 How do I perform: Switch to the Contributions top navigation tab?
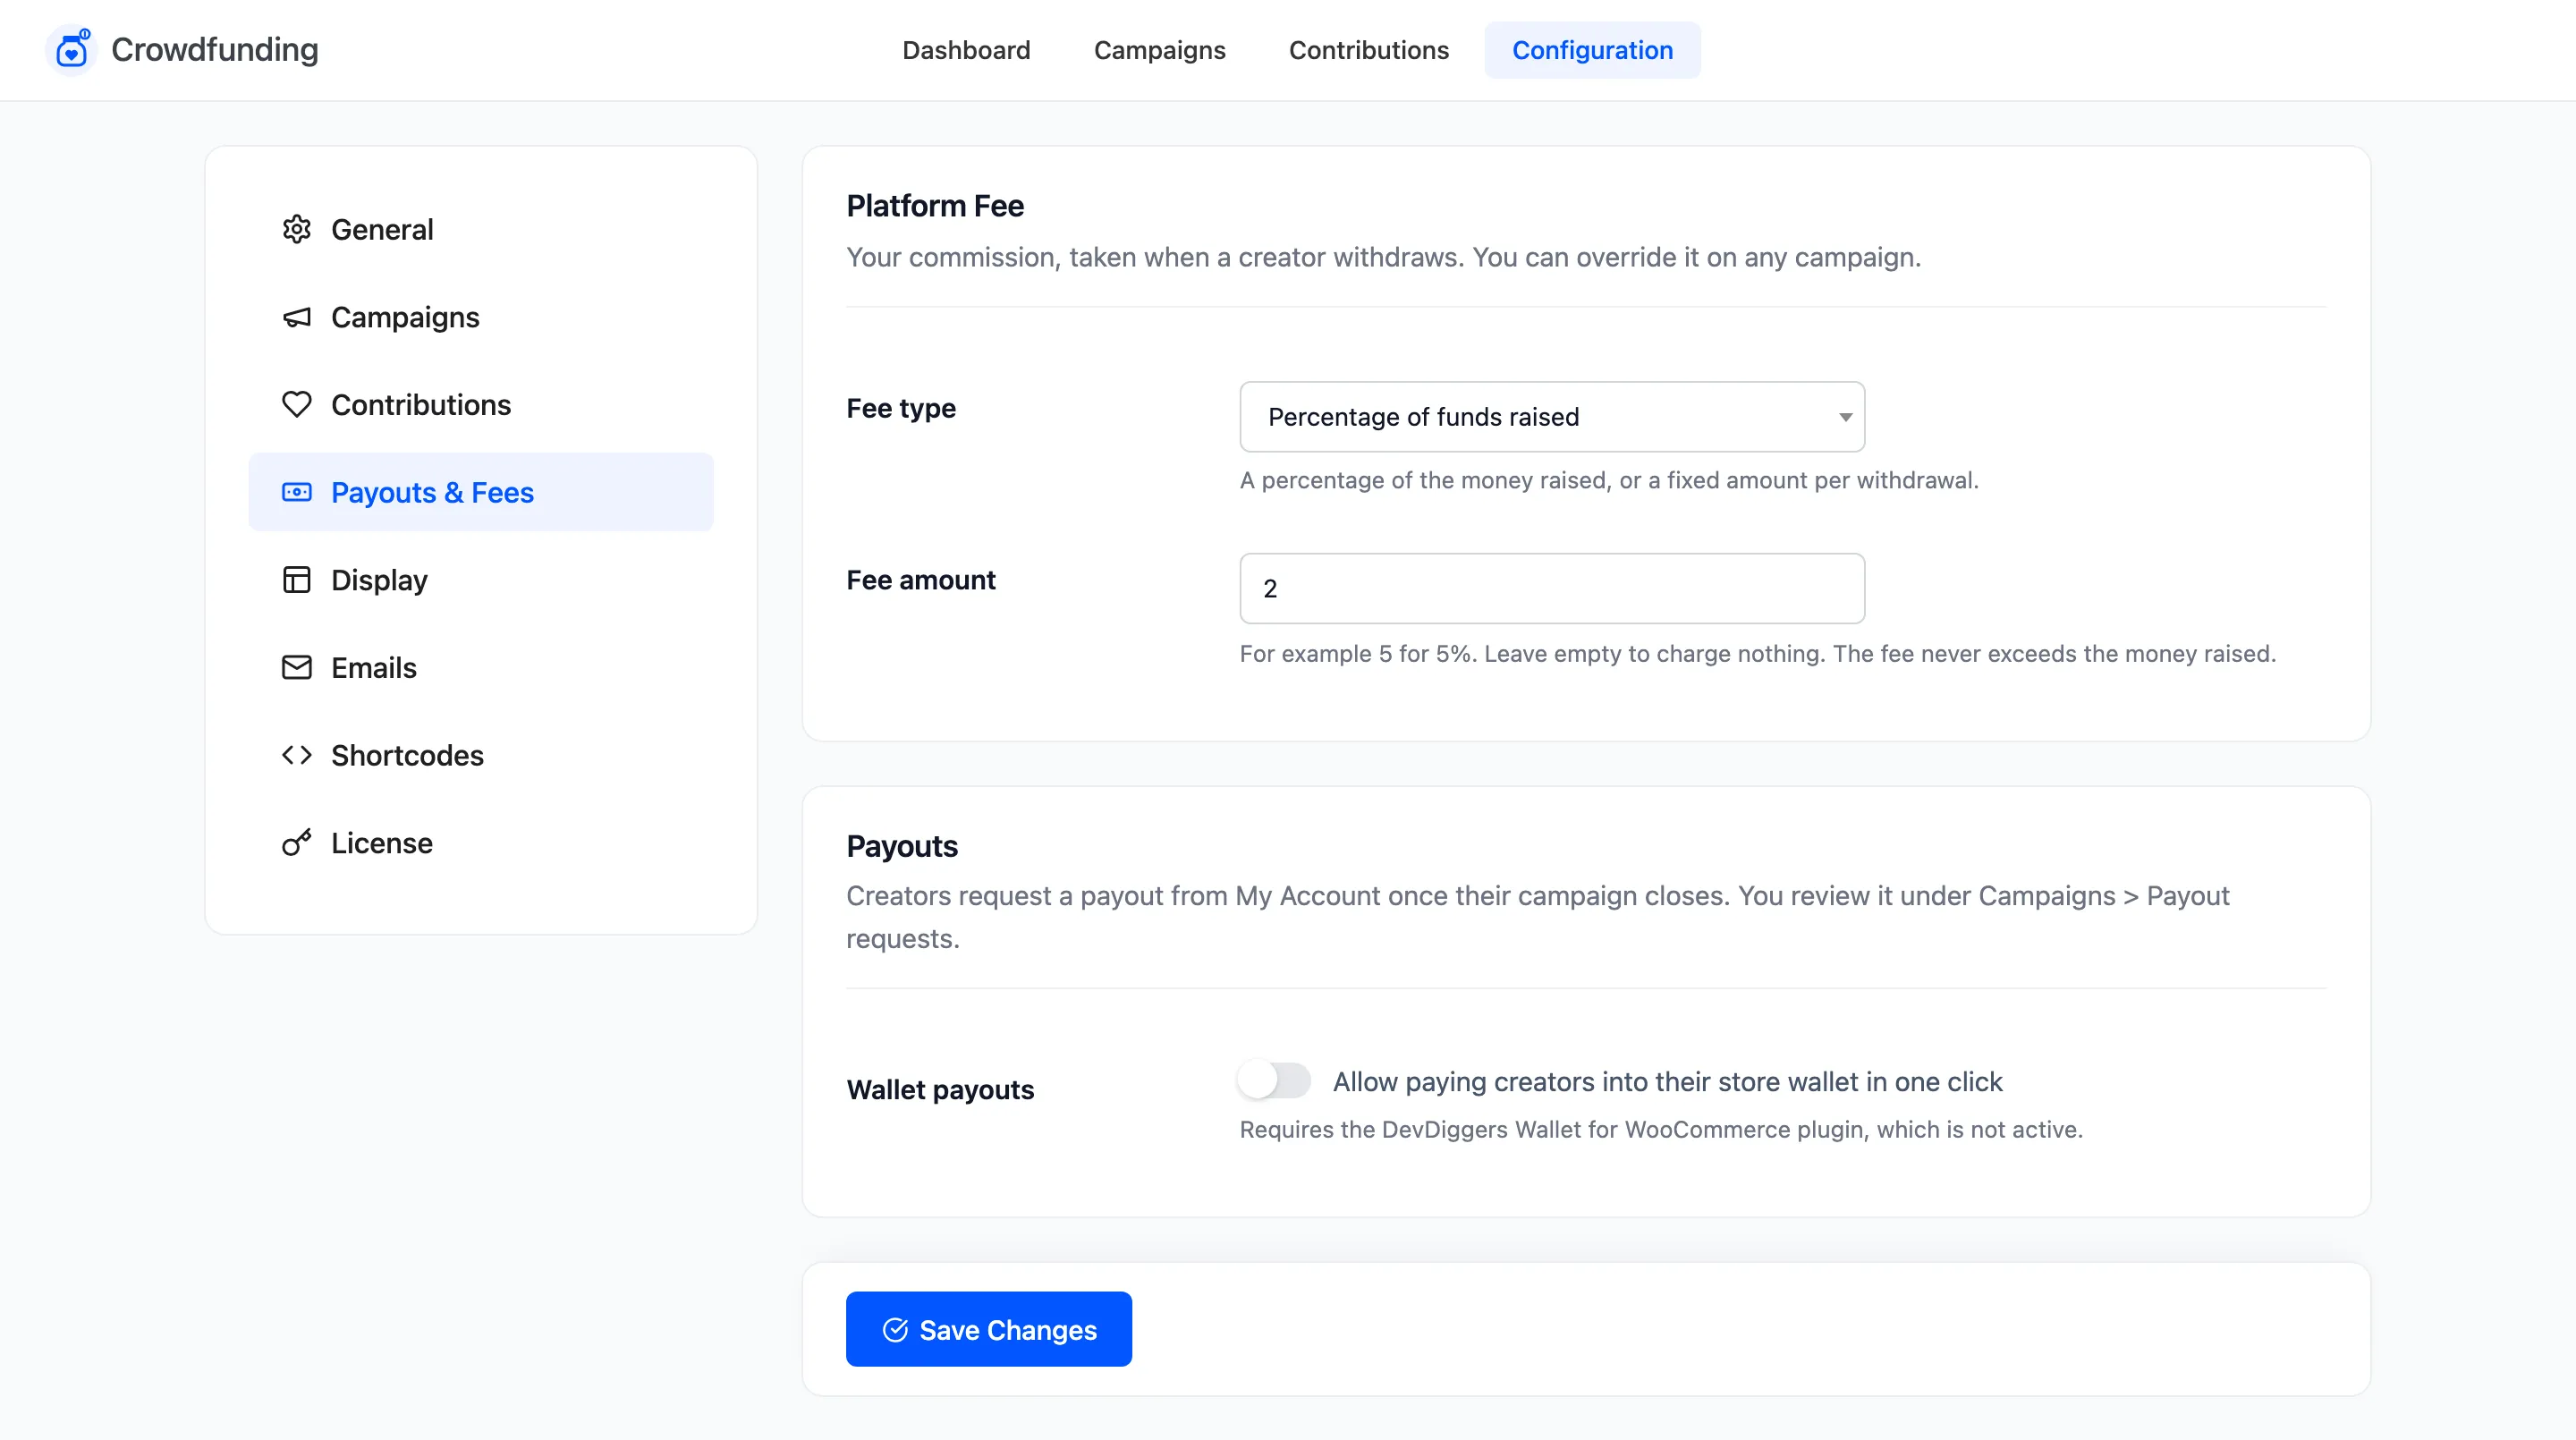point(1368,50)
